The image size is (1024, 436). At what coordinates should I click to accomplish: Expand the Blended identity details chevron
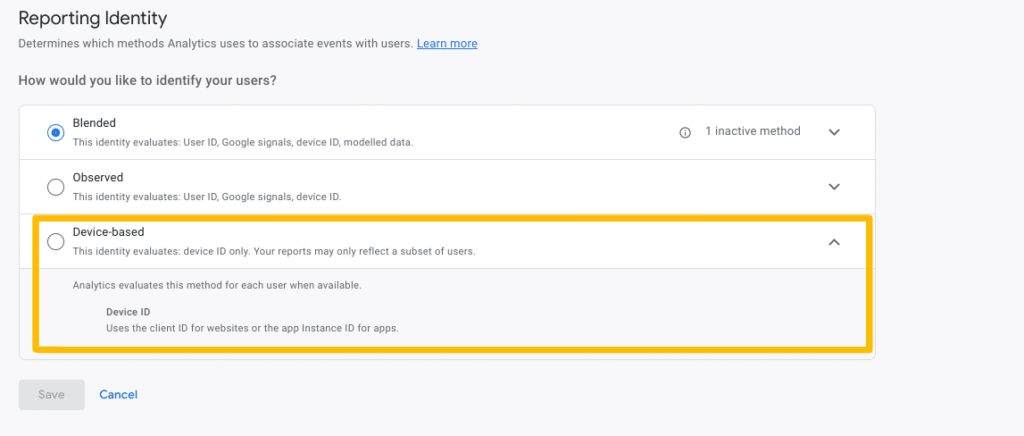(834, 132)
